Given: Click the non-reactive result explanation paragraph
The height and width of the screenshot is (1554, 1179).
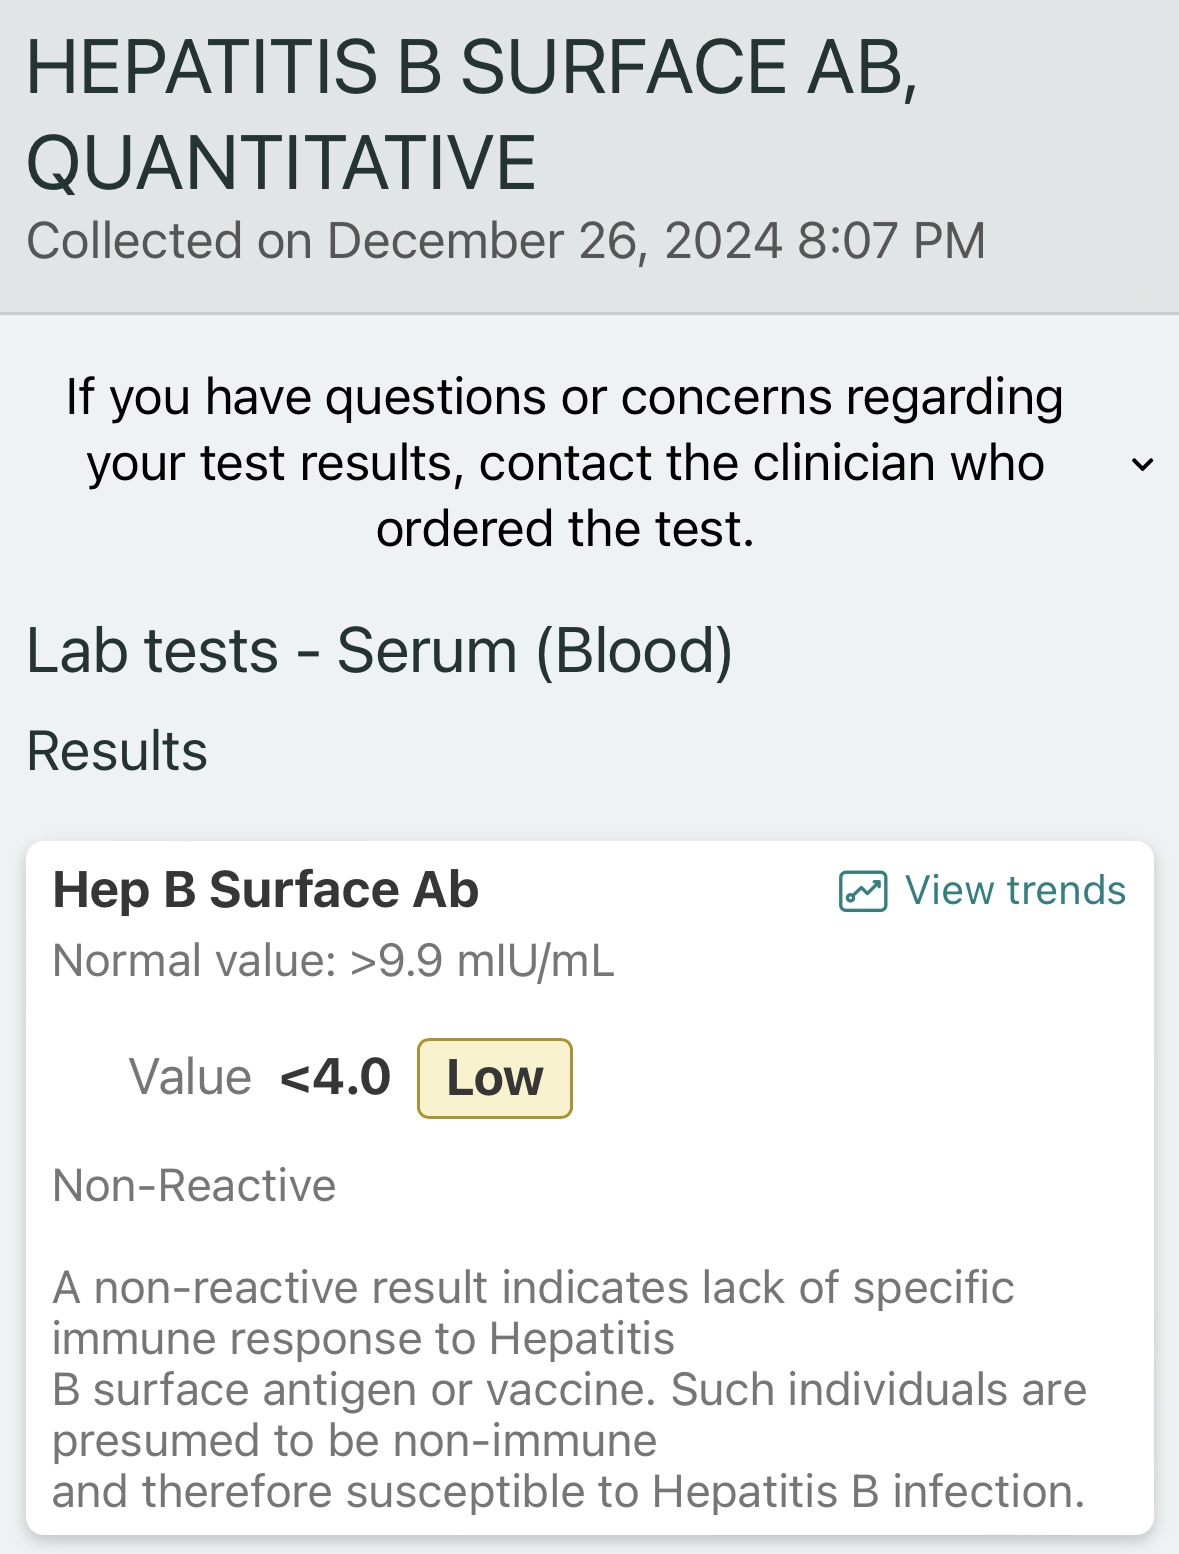Looking at the screenshot, I should pos(569,1389).
